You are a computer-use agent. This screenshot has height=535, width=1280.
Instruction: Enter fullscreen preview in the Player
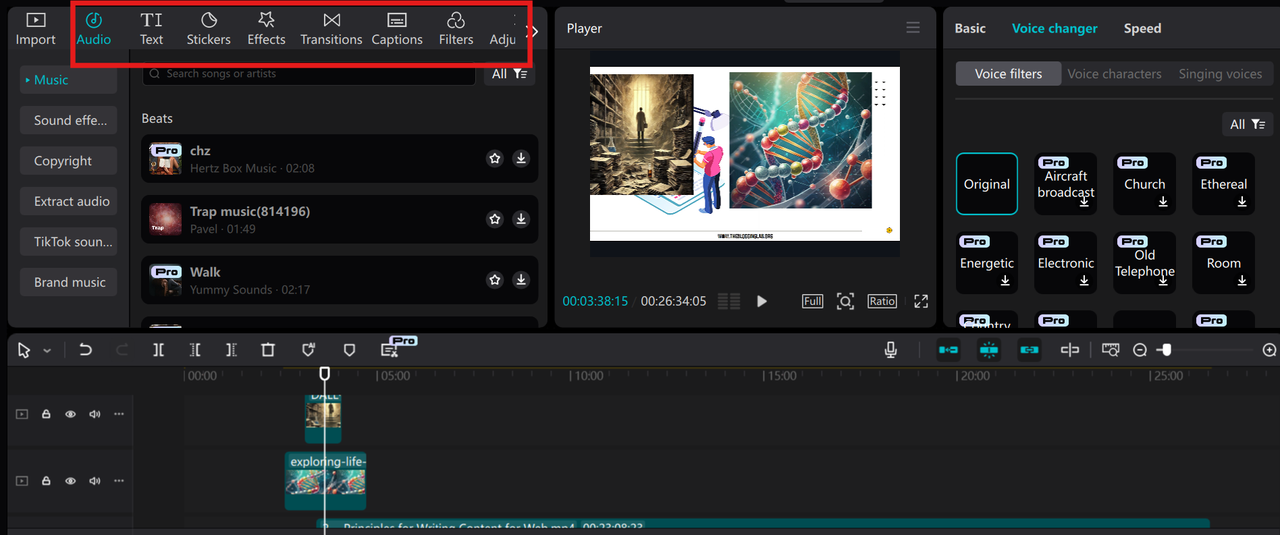pyautogui.click(x=921, y=301)
